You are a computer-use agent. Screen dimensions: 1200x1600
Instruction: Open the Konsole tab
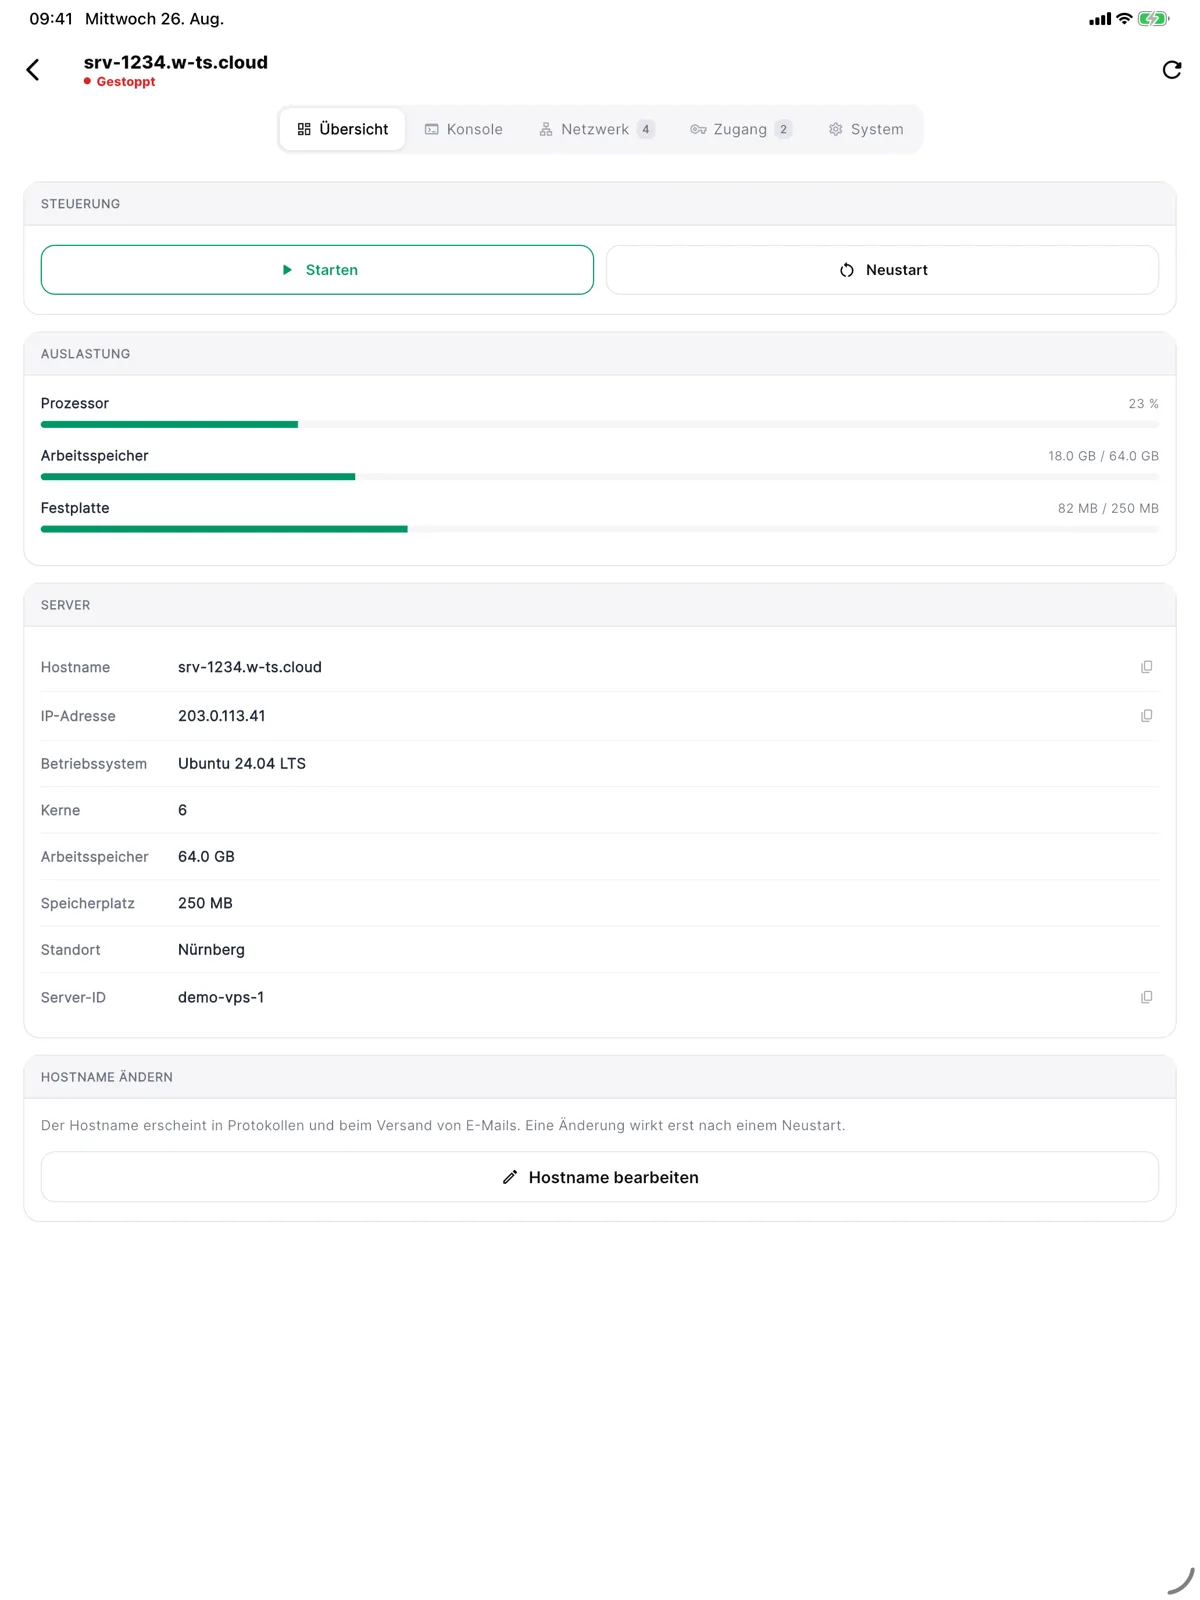click(x=464, y=129)
